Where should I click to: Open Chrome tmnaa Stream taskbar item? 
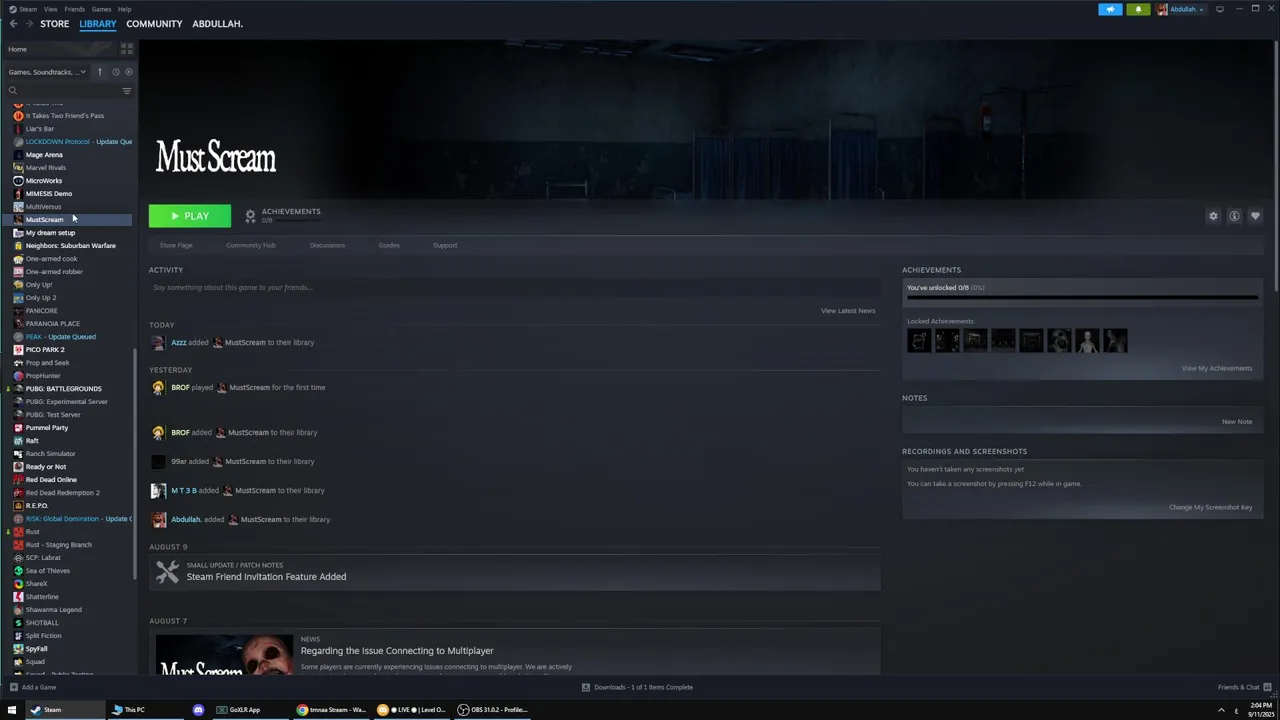(332, 710)
